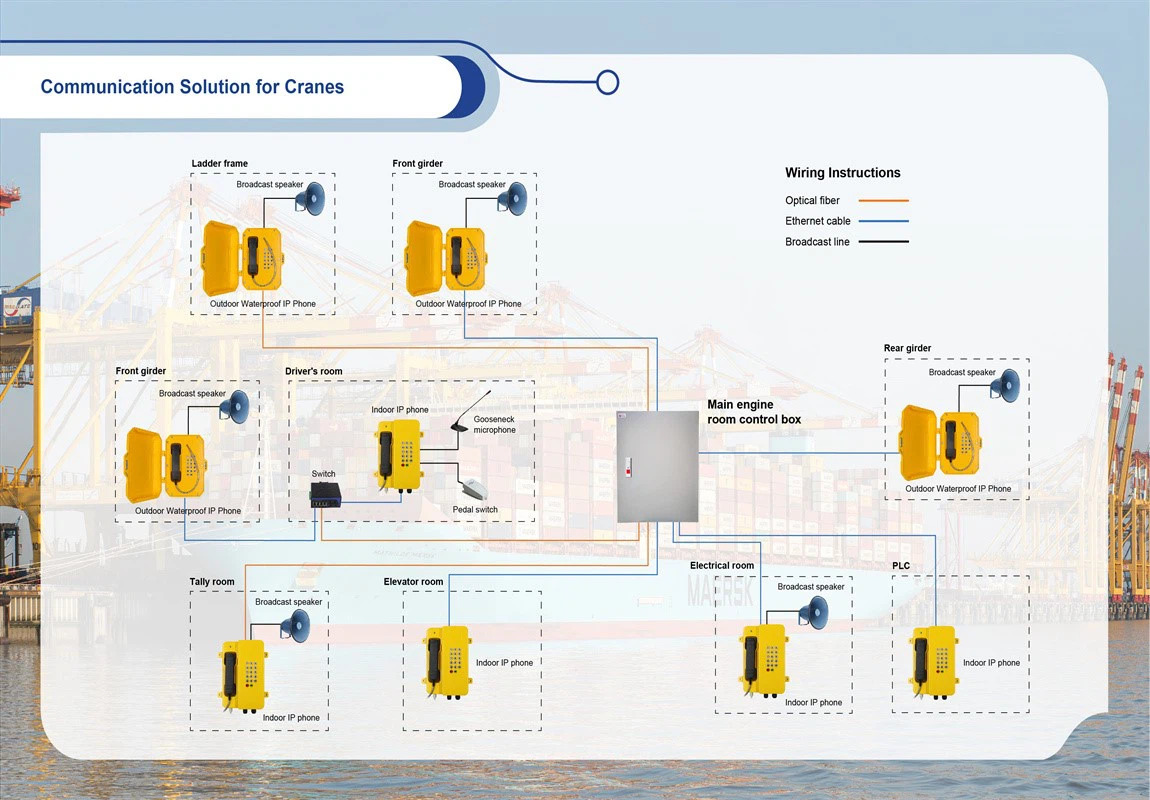Viewport: 1150px width, 800px height.
Task: Click the Wiring Instructions heading
Action: click(x=842, y=173)
